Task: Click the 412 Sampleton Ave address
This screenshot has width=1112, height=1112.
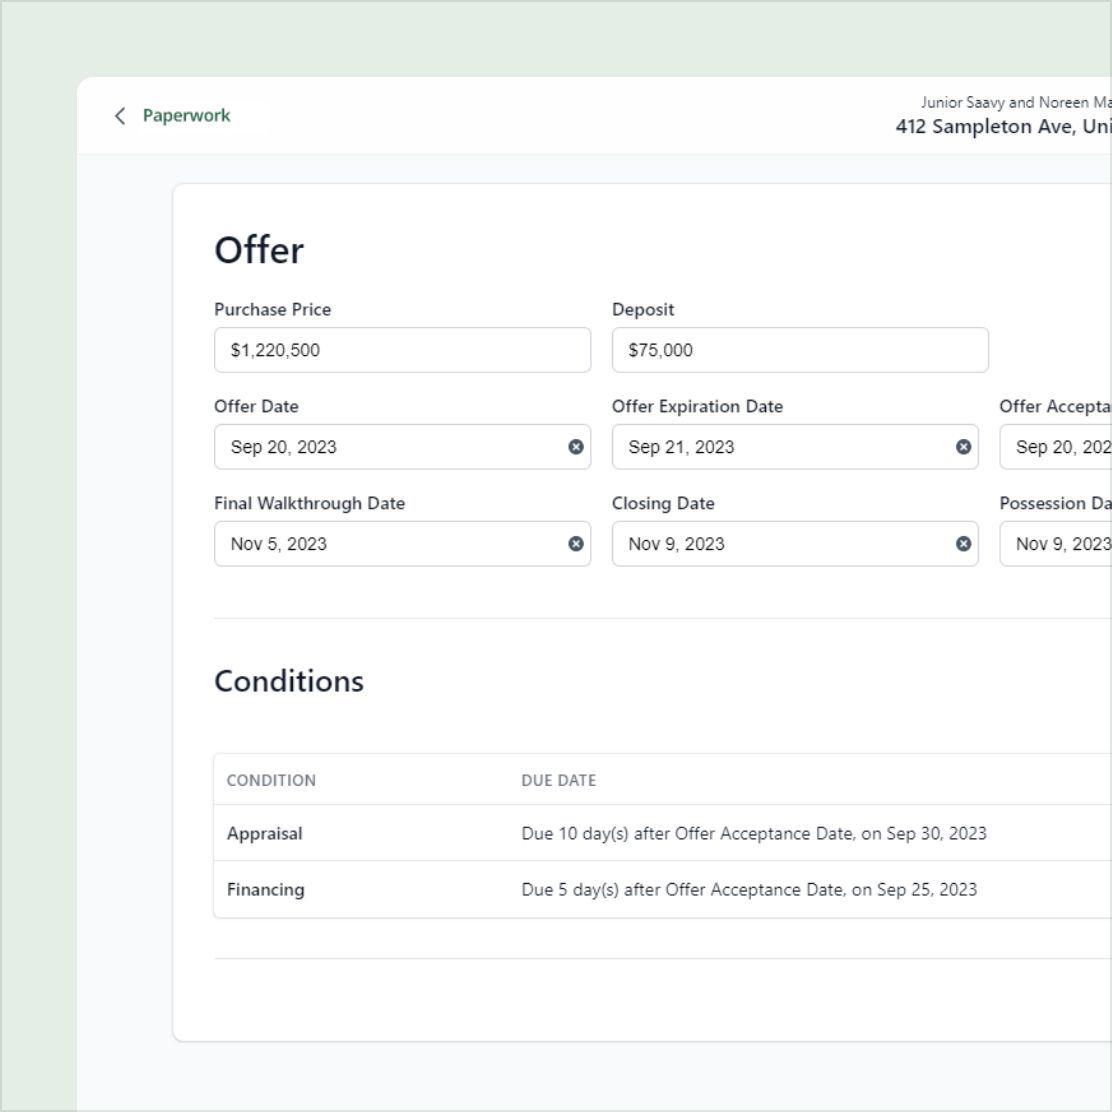Action: (1003, 126)
